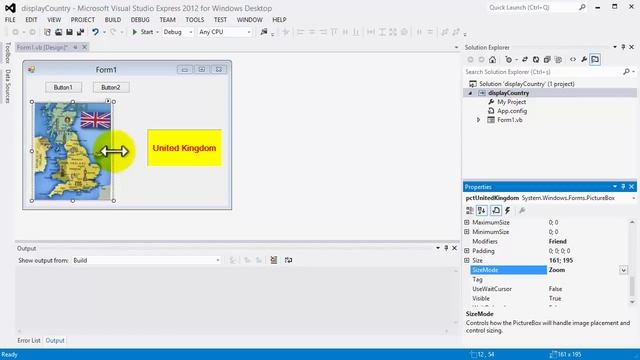640x360 pixels.
Task: Click the View Code icon in Solution Explorer
Action: (573, 60)
